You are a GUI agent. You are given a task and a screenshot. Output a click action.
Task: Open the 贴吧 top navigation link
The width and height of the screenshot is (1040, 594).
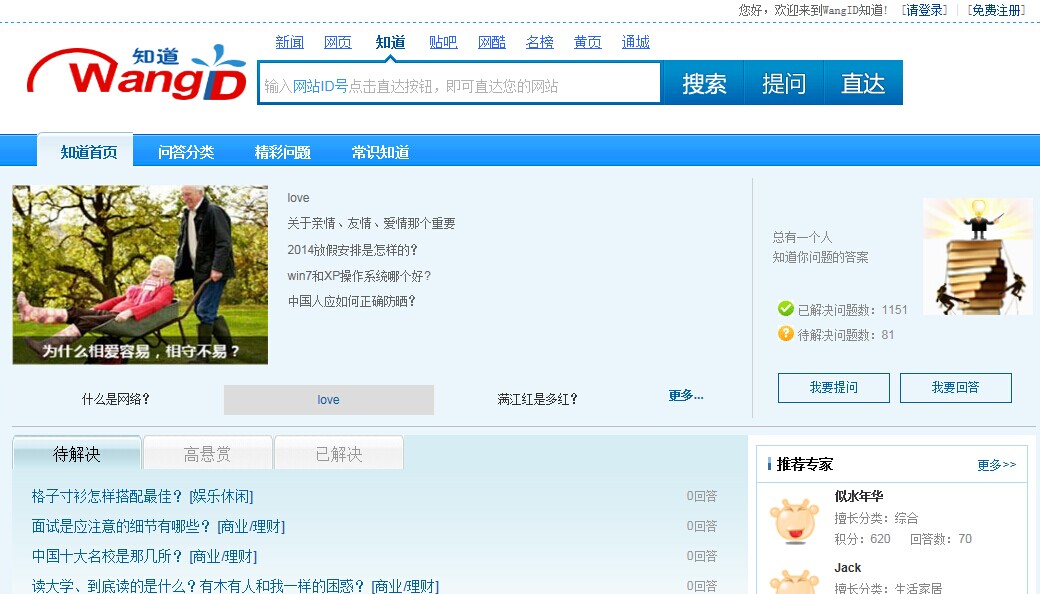(x=443, y=42)
